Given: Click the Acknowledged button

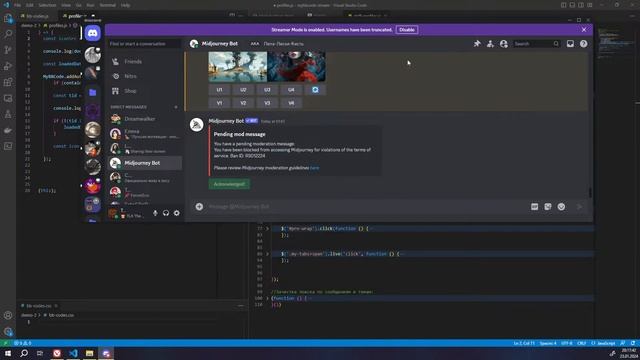Looking at the screenshot, I should 229,184.
